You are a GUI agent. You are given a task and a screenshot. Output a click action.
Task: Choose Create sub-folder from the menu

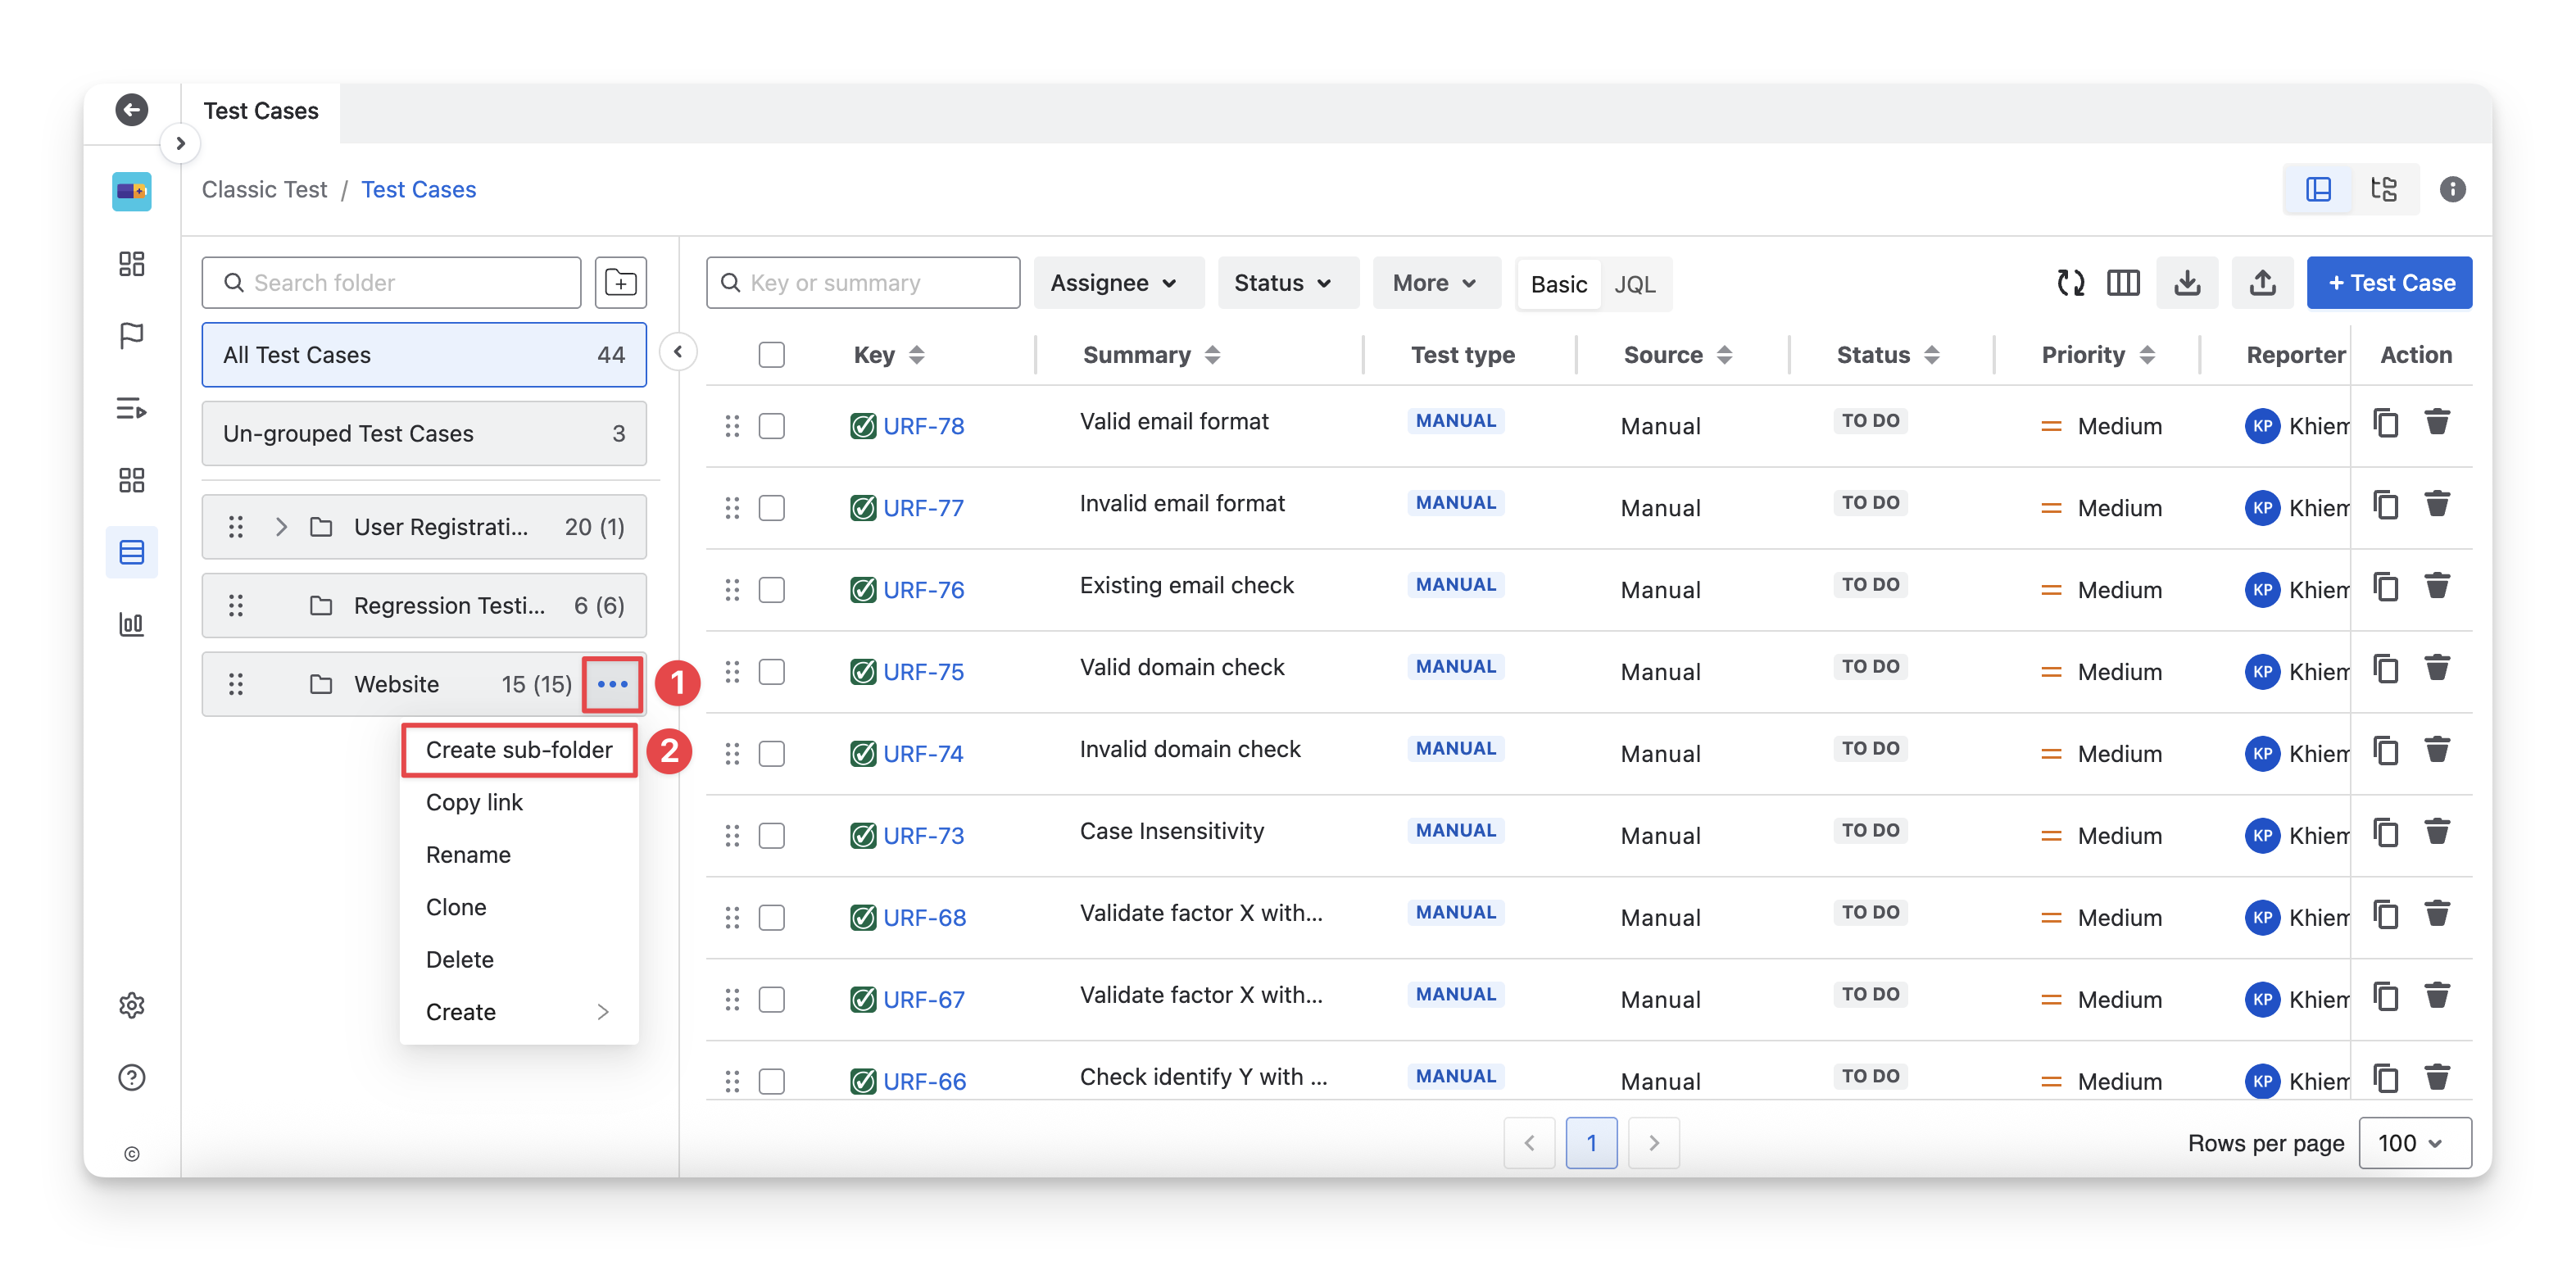(519, 750)
